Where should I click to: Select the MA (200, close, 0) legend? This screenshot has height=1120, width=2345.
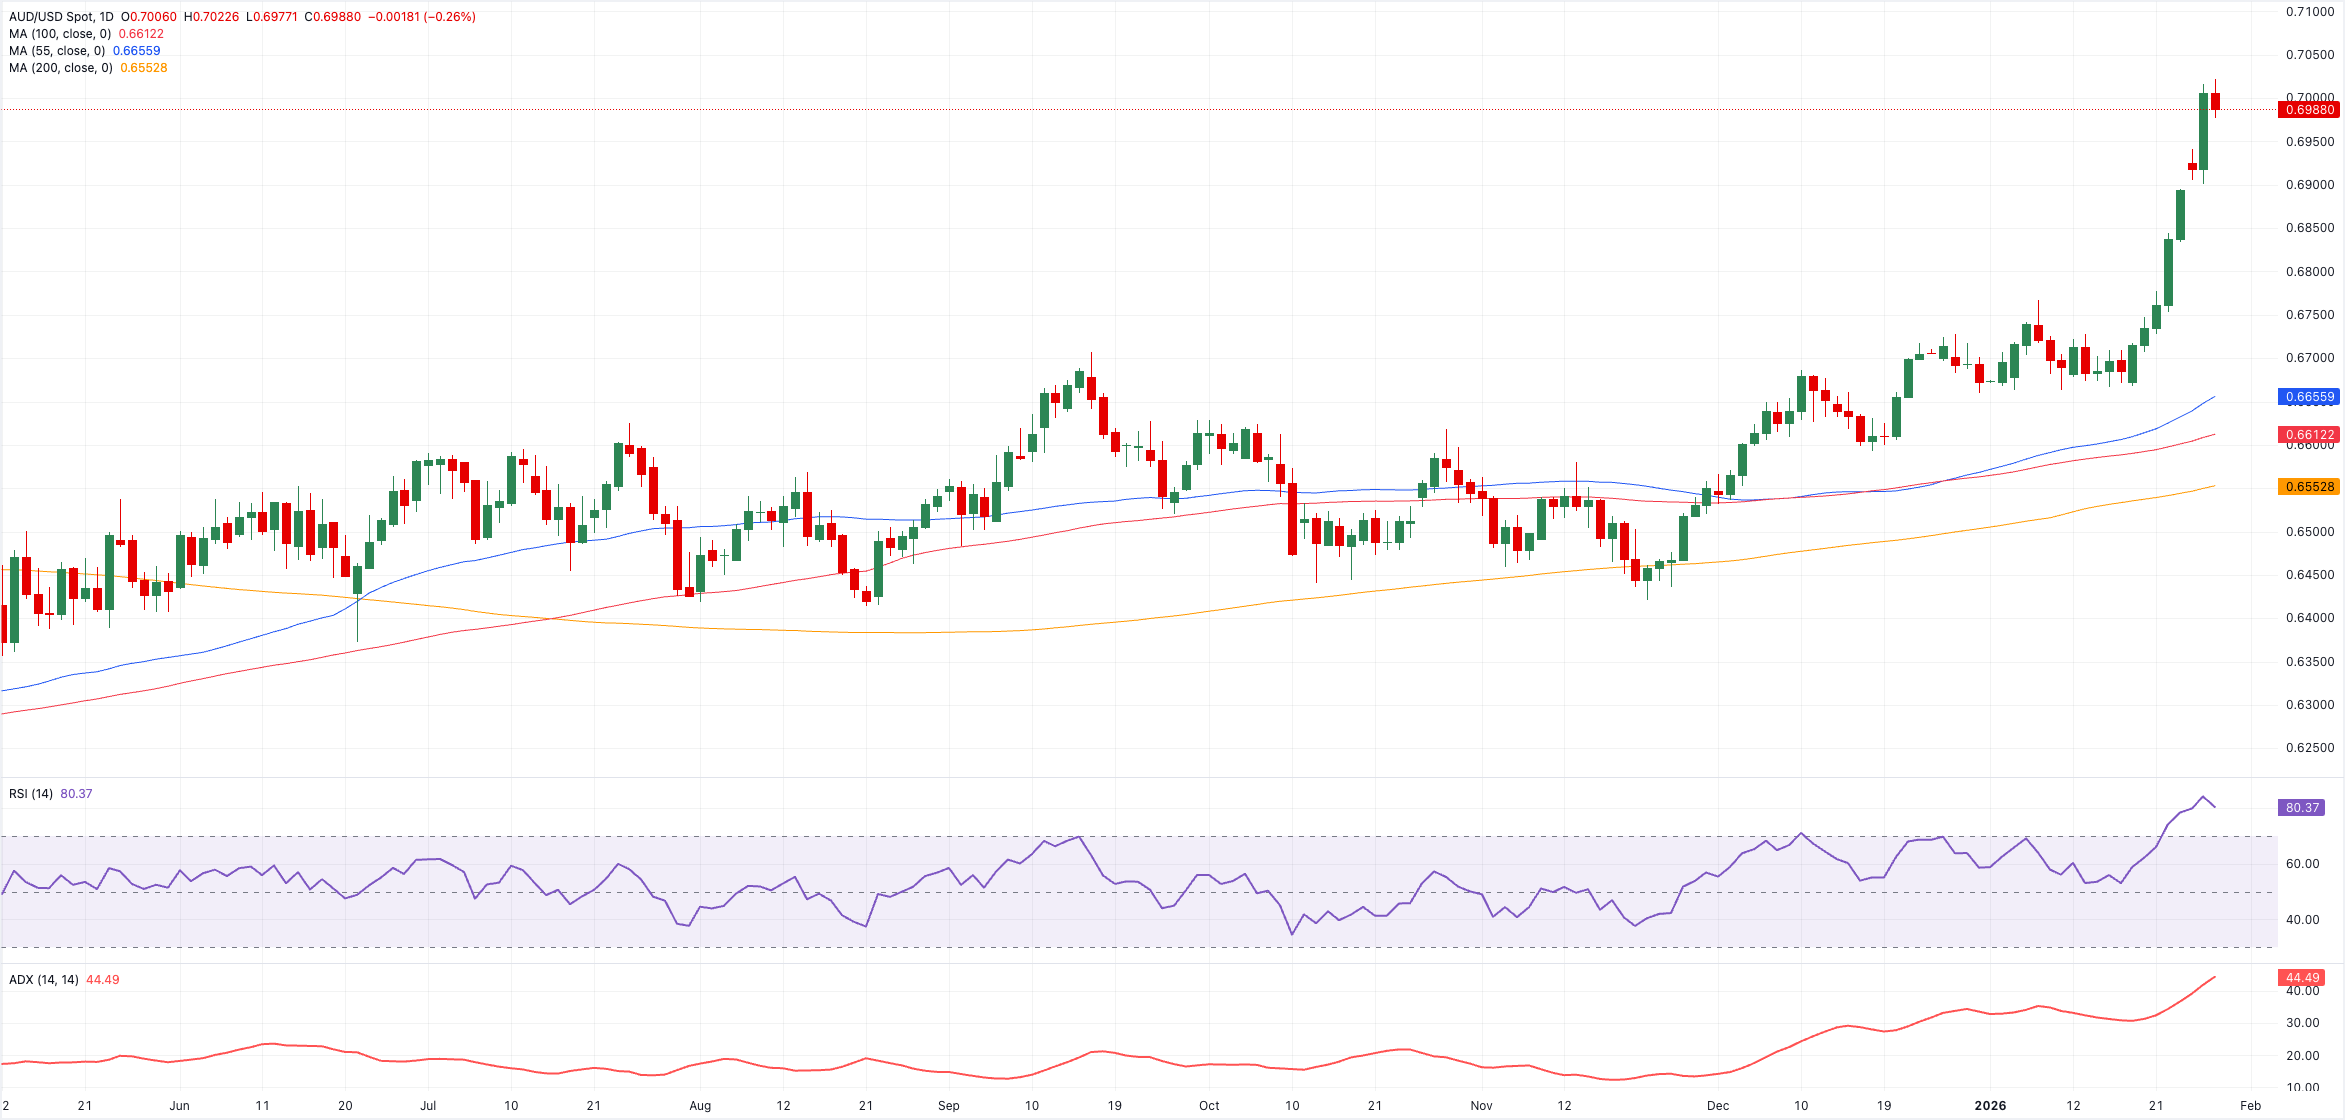(x=60, y=68)
